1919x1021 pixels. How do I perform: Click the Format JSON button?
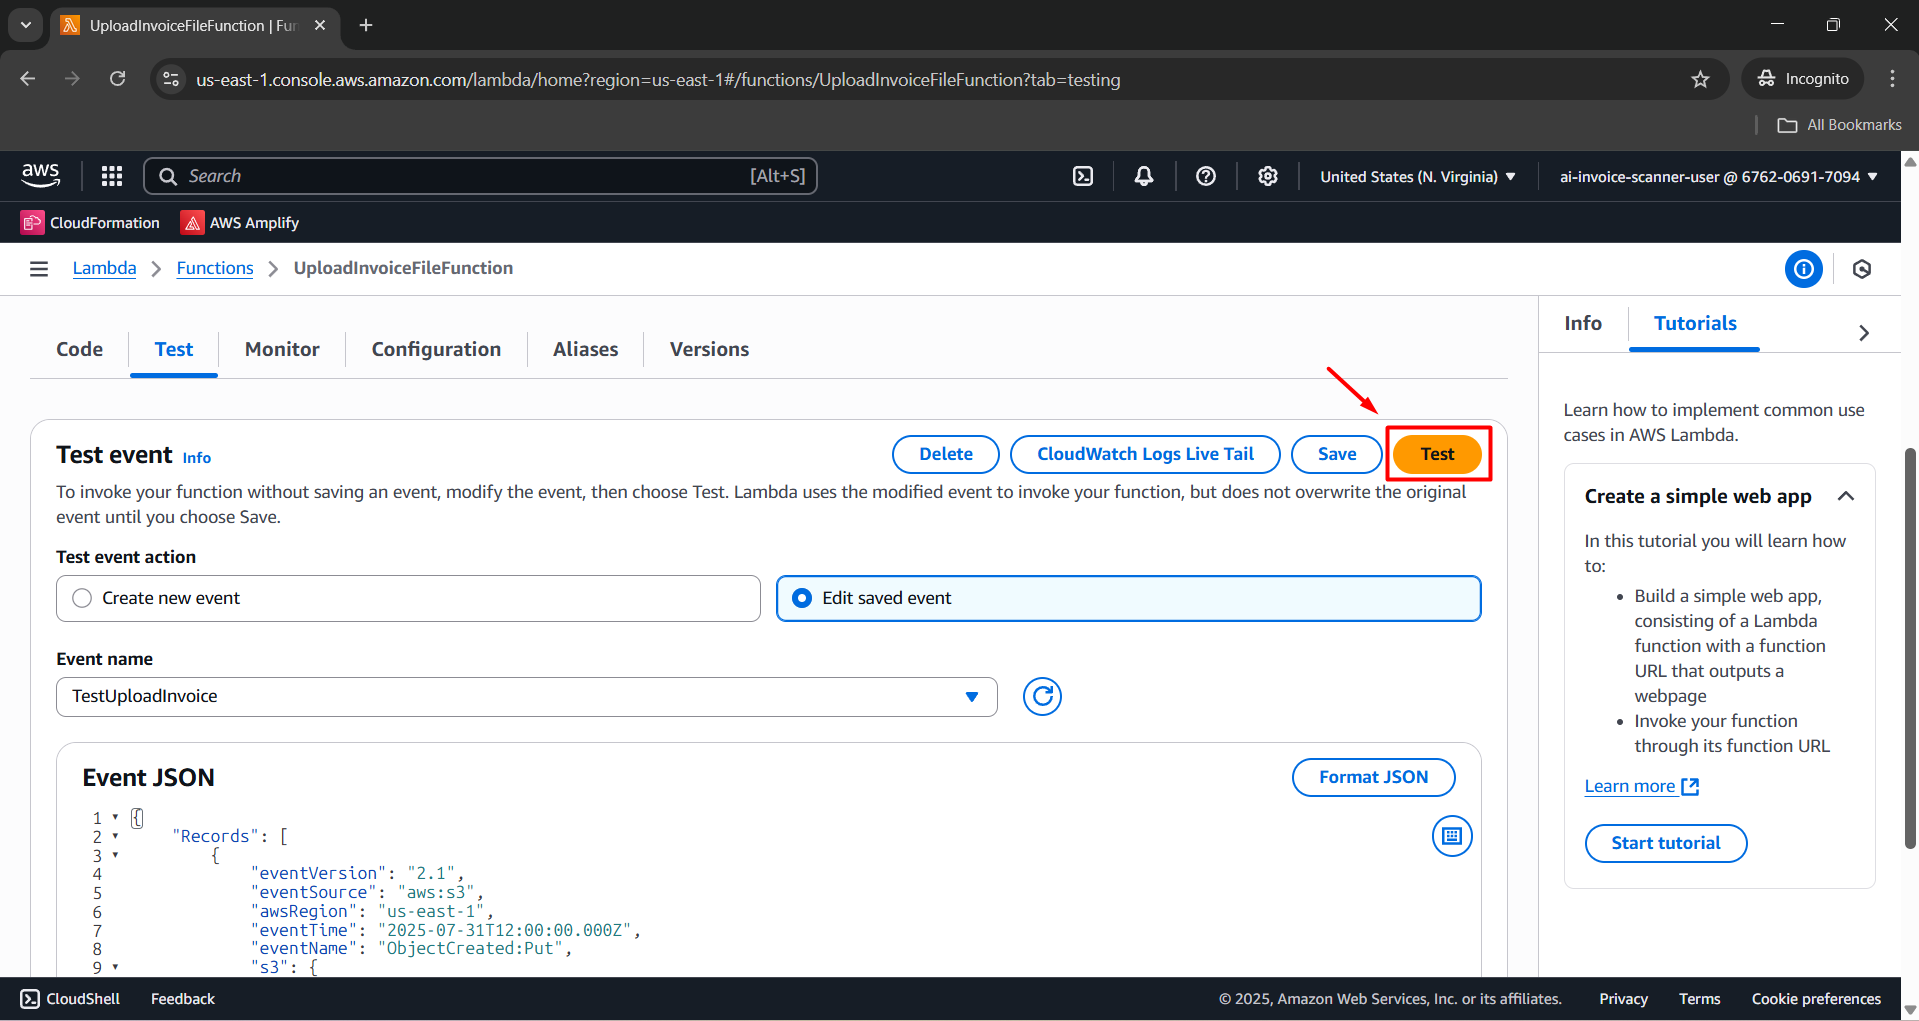pos(1373,777)
